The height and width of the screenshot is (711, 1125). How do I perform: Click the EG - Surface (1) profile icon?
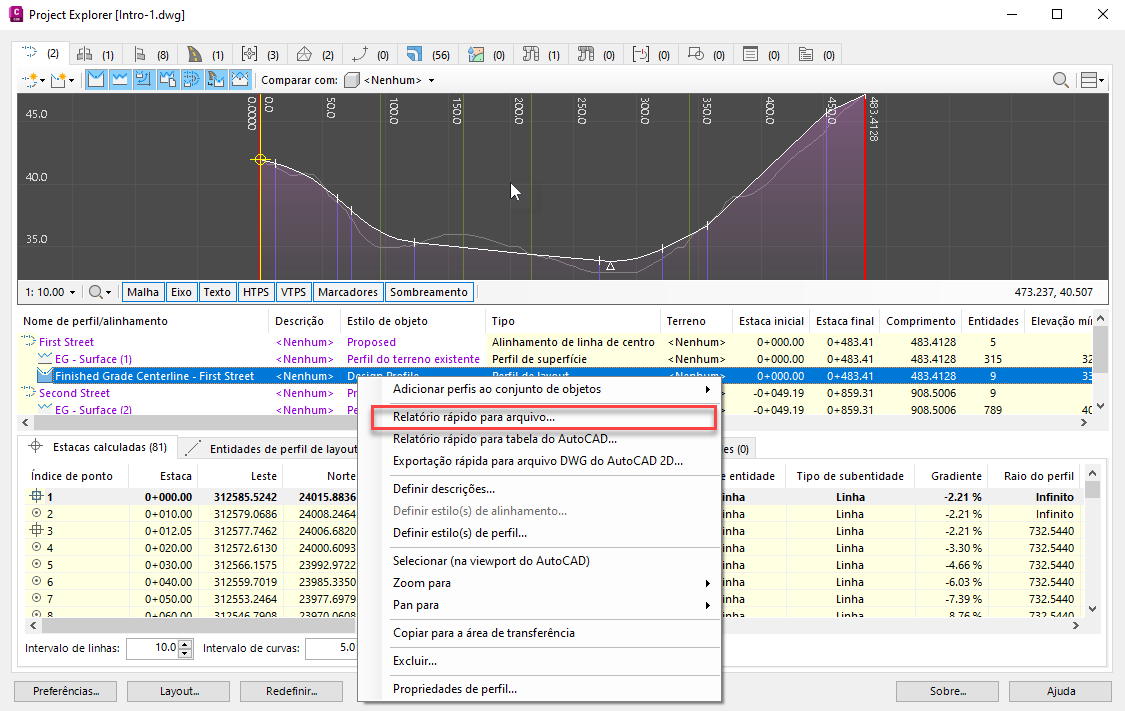[x=45, y=359]
